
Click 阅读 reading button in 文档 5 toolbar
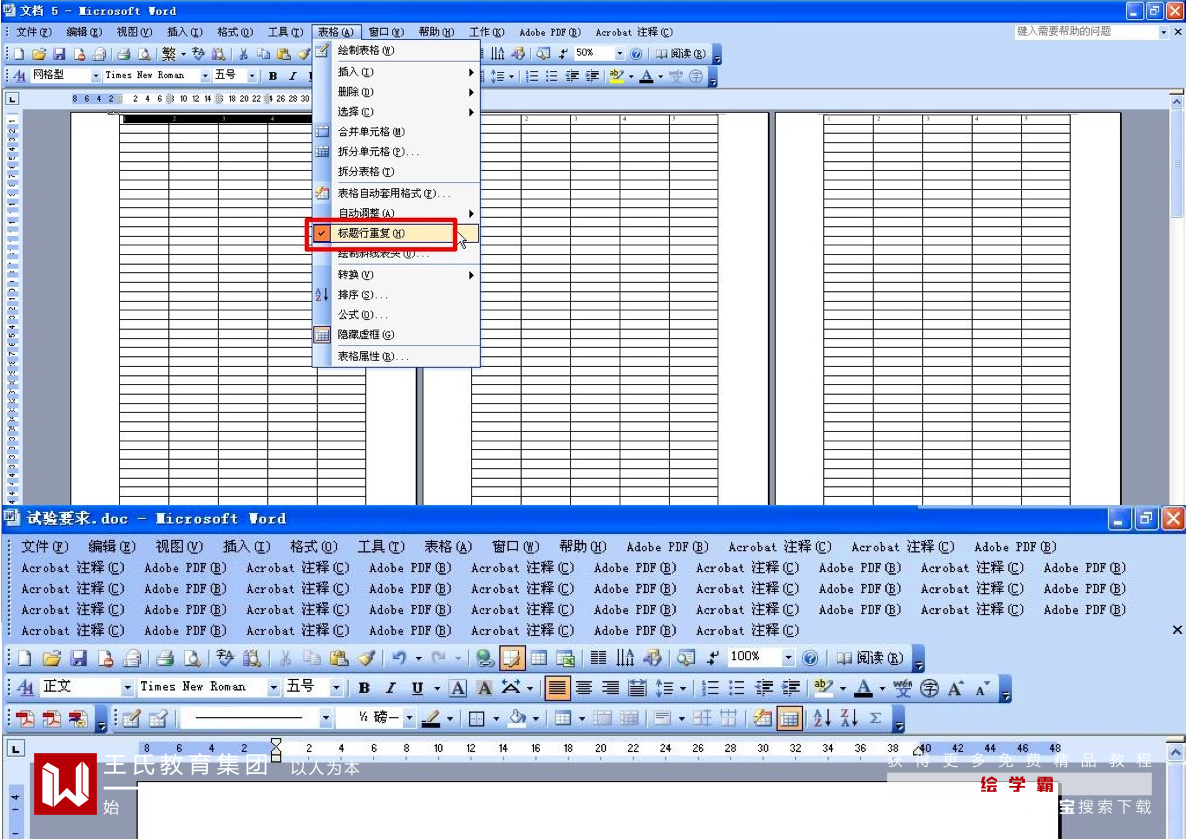click(x=680, y=54)
